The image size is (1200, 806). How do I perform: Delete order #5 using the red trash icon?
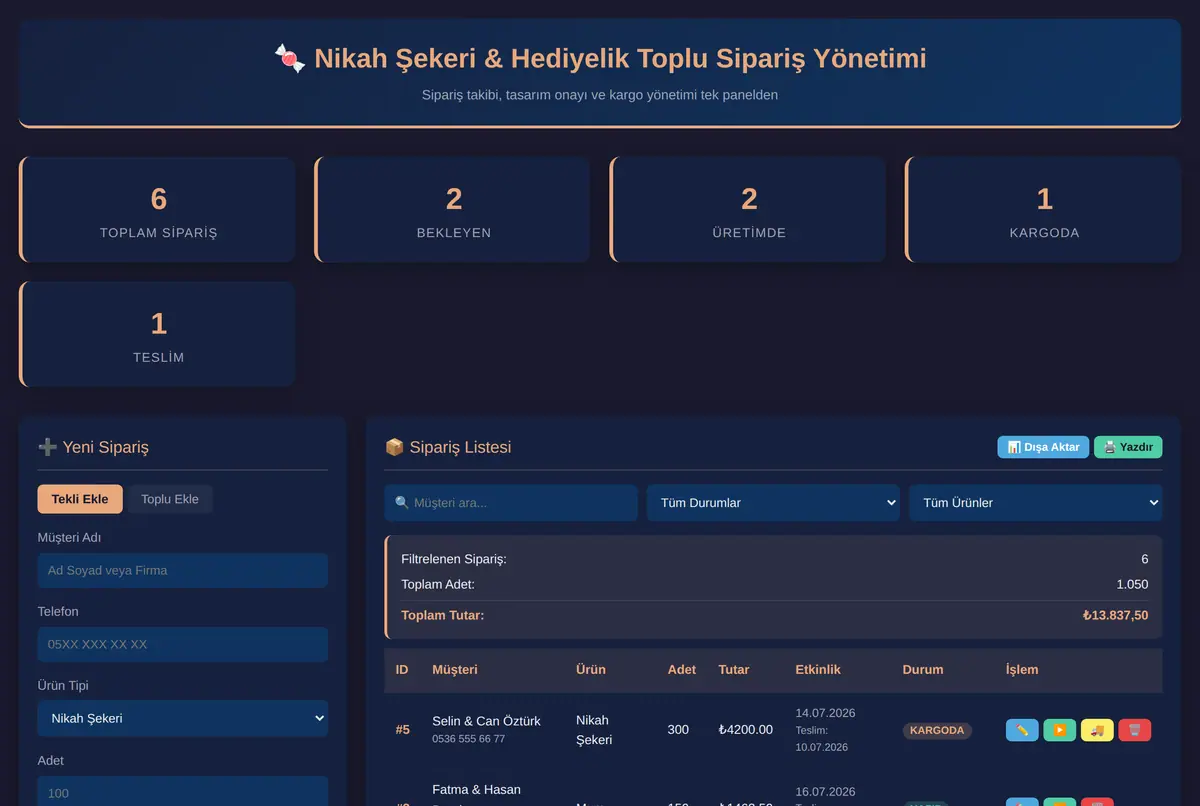[1135, 730]
